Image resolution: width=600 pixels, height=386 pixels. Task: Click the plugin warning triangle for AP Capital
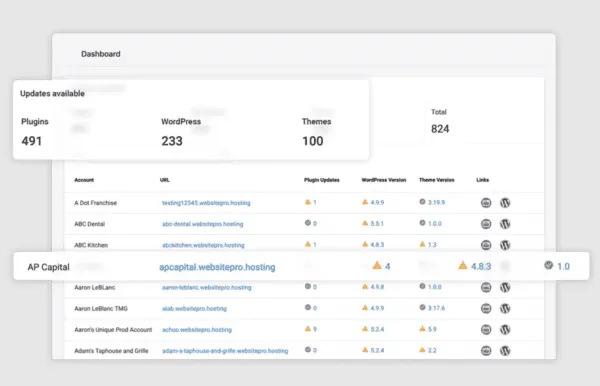tap(377, 265)
